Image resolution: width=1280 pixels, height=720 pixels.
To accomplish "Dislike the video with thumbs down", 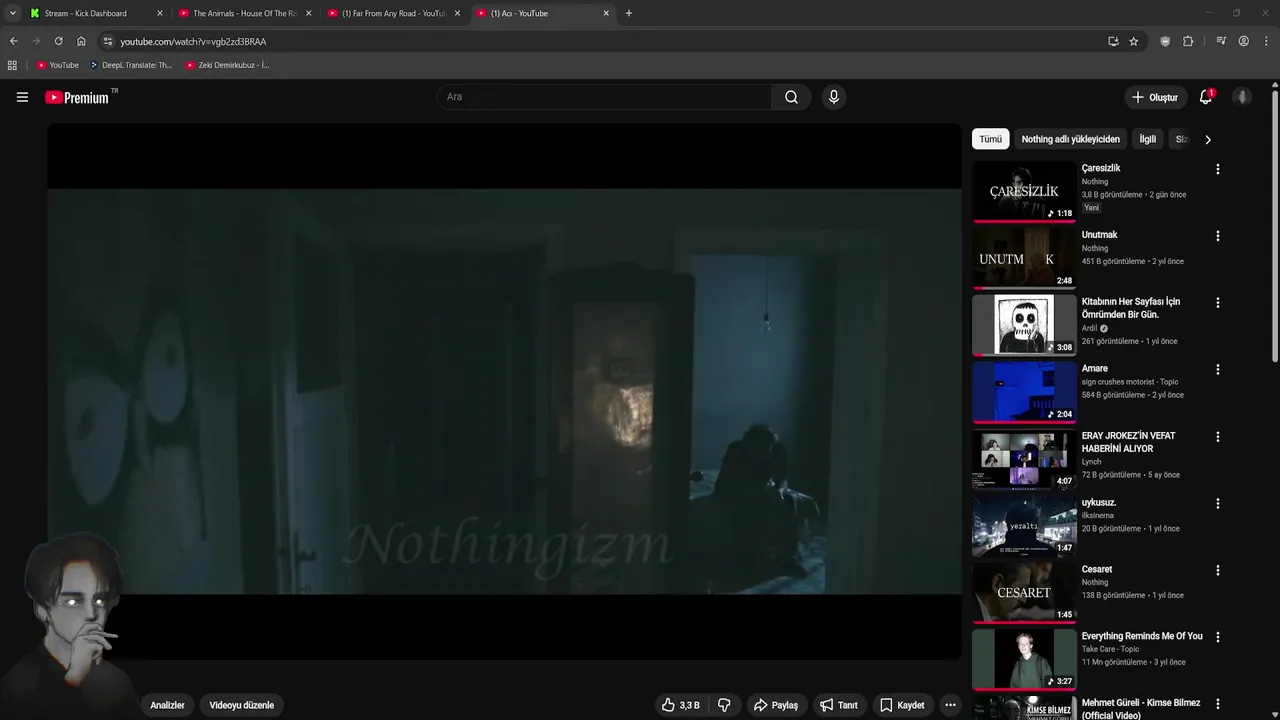I will [x=724, y=705].
